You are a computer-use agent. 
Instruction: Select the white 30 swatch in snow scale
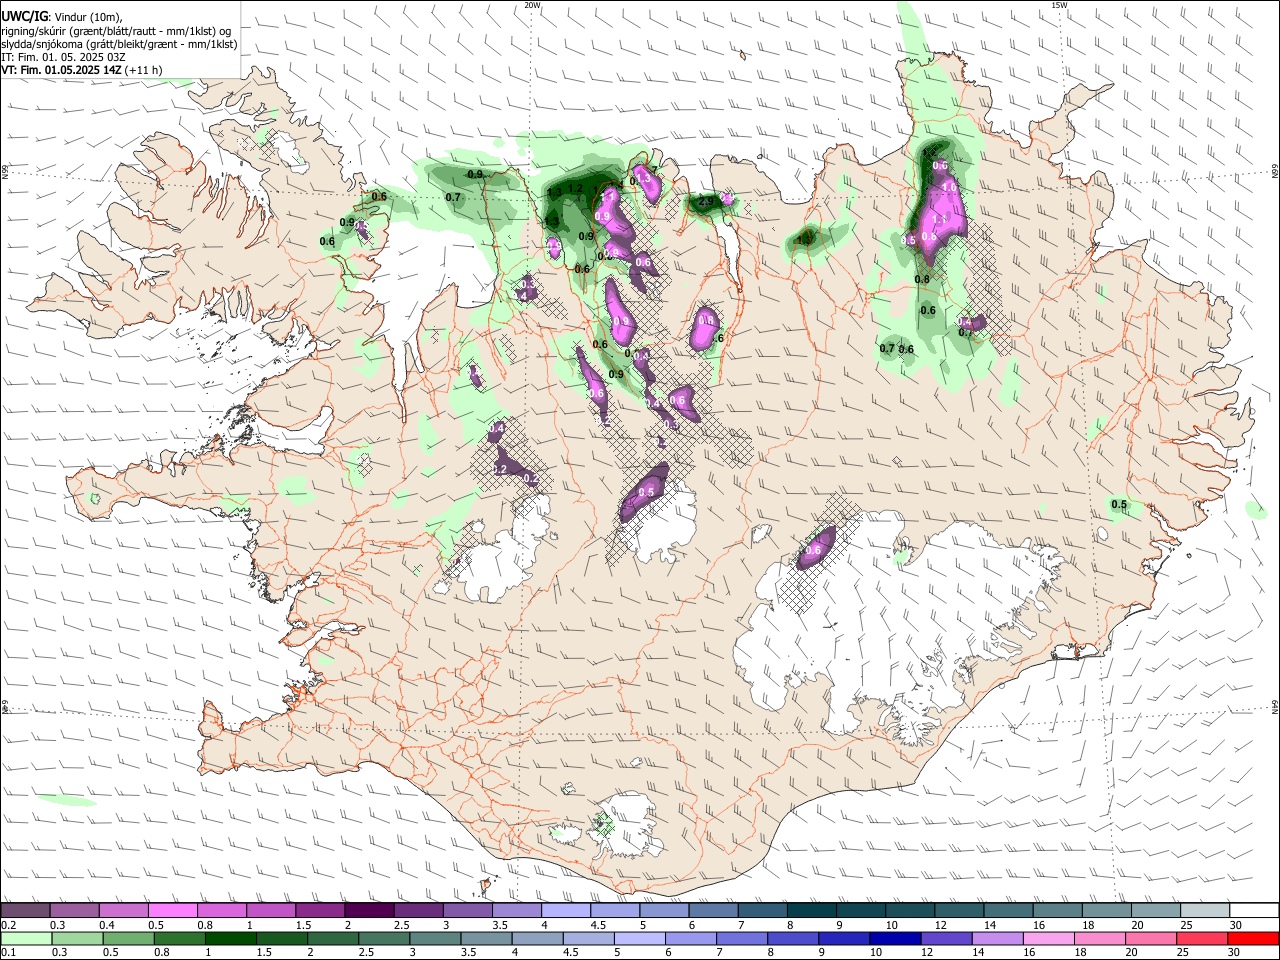pyautogui.click(x=1254, y=910)
